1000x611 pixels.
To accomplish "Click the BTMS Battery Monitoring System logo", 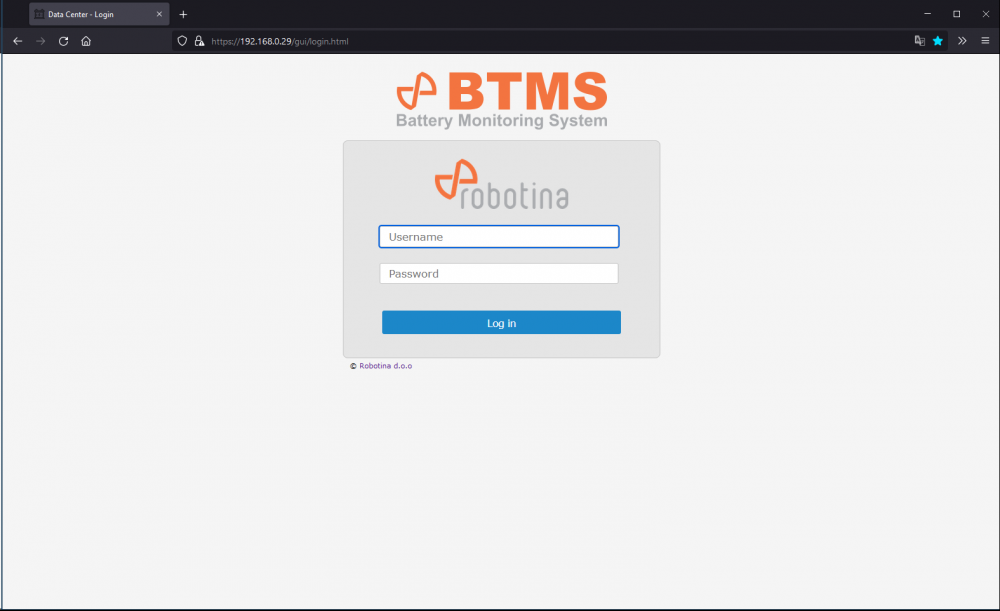I will (x=502, y=99).
